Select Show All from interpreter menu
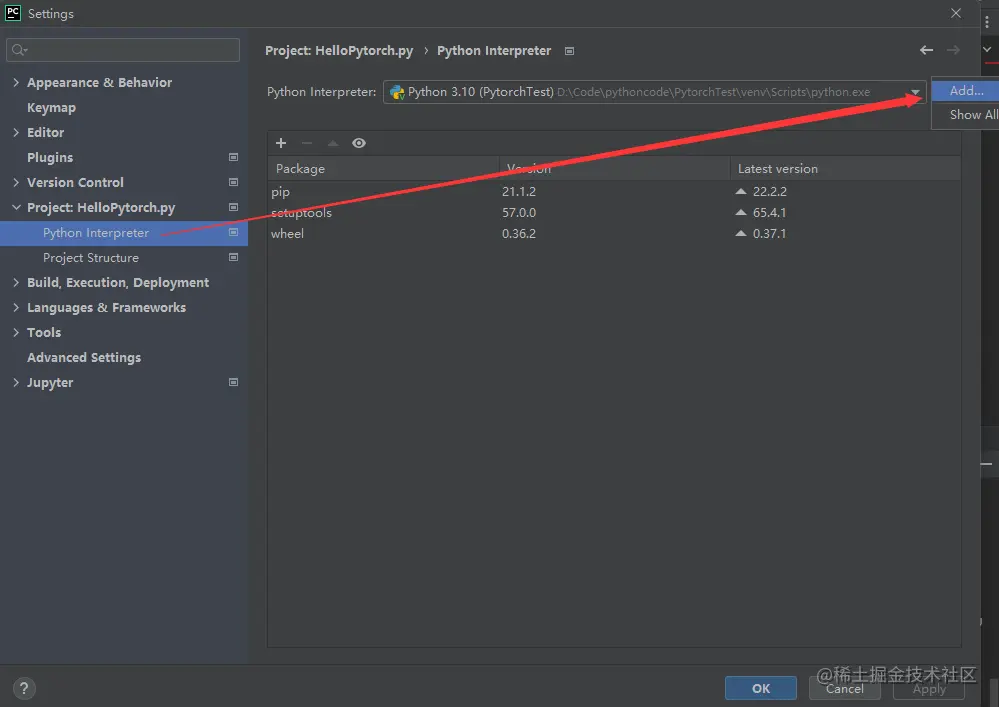The image size is (999, 707). 966,115
